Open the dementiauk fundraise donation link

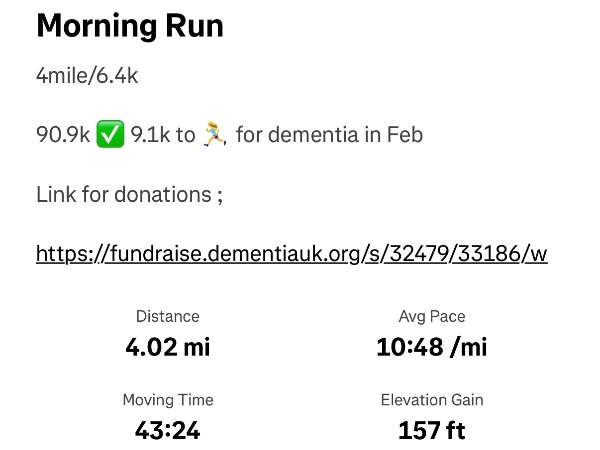pyautogui.click(x=291, y=253)
